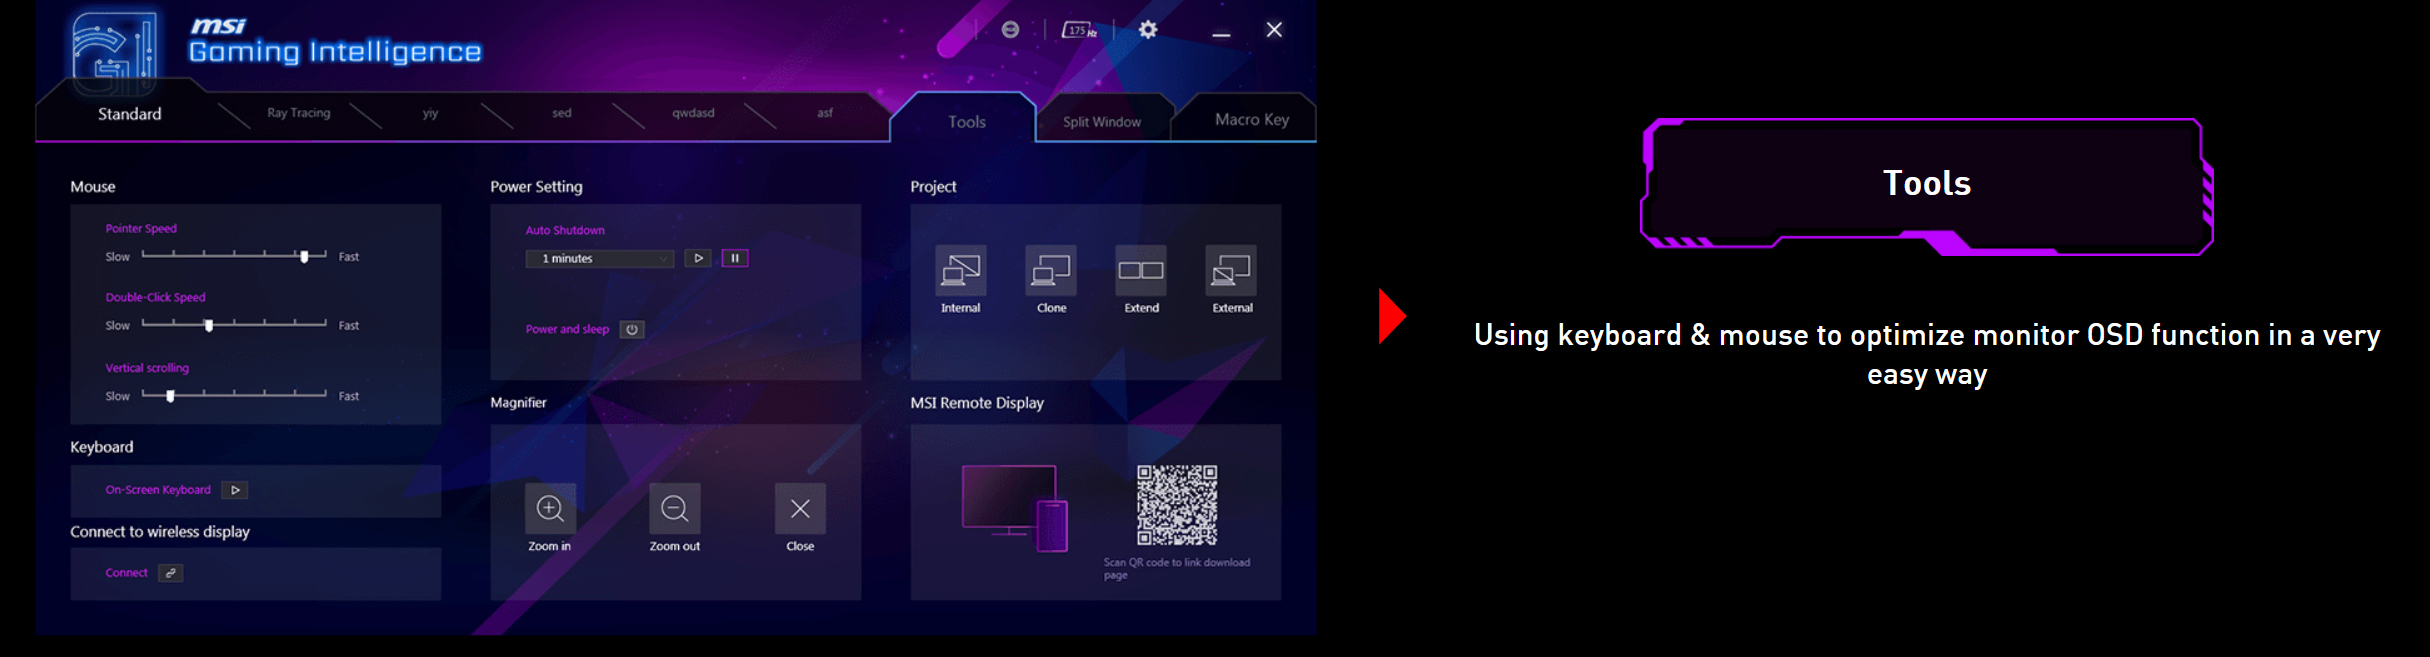Switch to the asf profile tab
2430x657 pixels.
click(825, 113)
